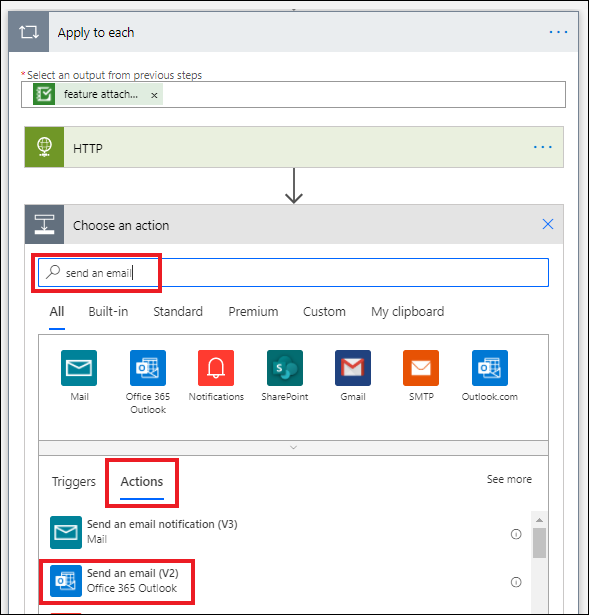Switch to the Custom tab

point(324,311)
